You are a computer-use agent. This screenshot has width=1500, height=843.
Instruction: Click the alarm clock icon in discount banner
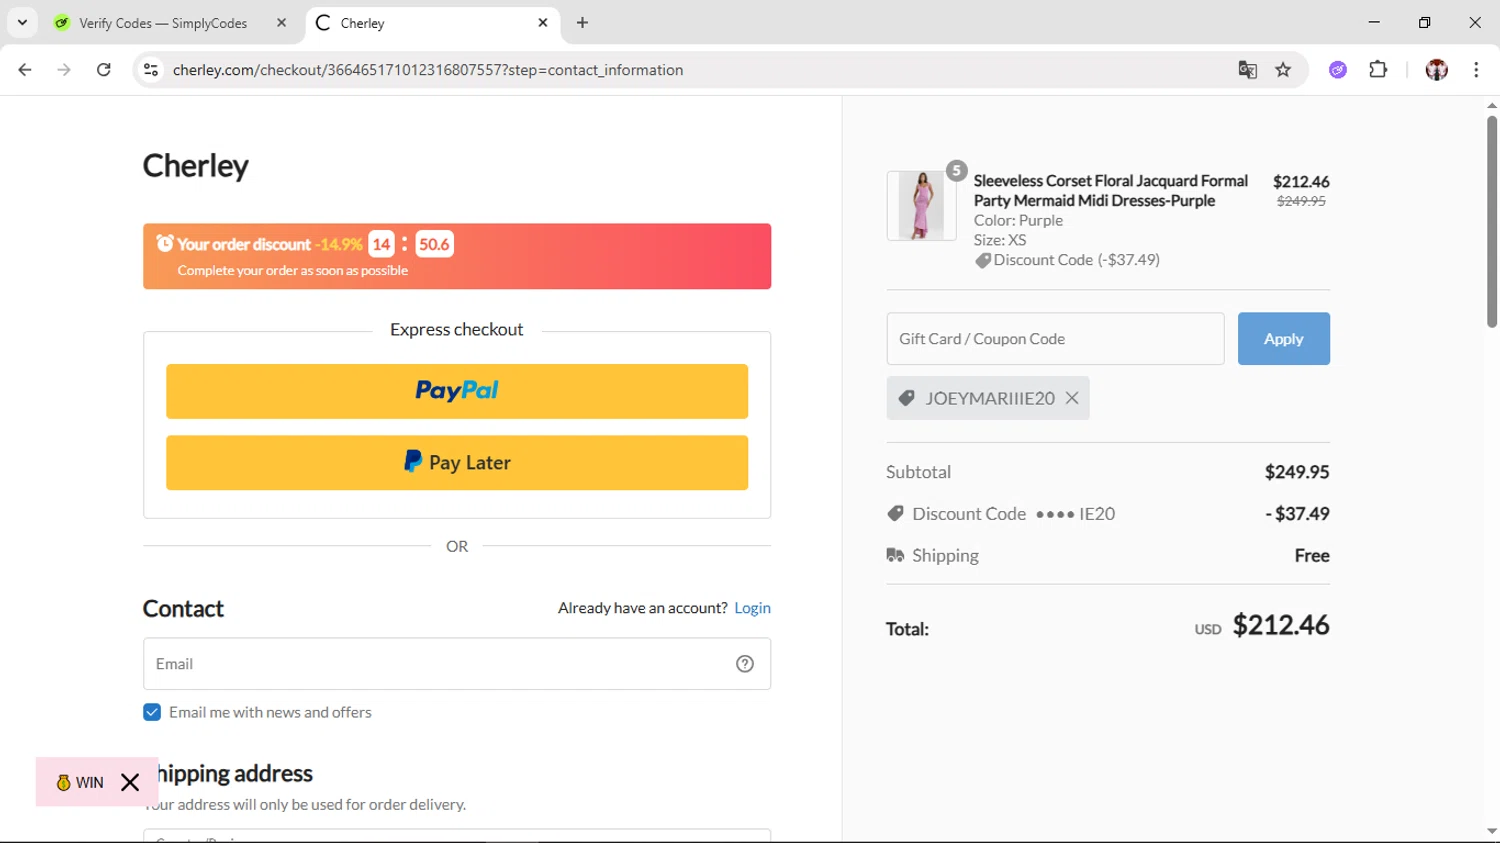165,243
